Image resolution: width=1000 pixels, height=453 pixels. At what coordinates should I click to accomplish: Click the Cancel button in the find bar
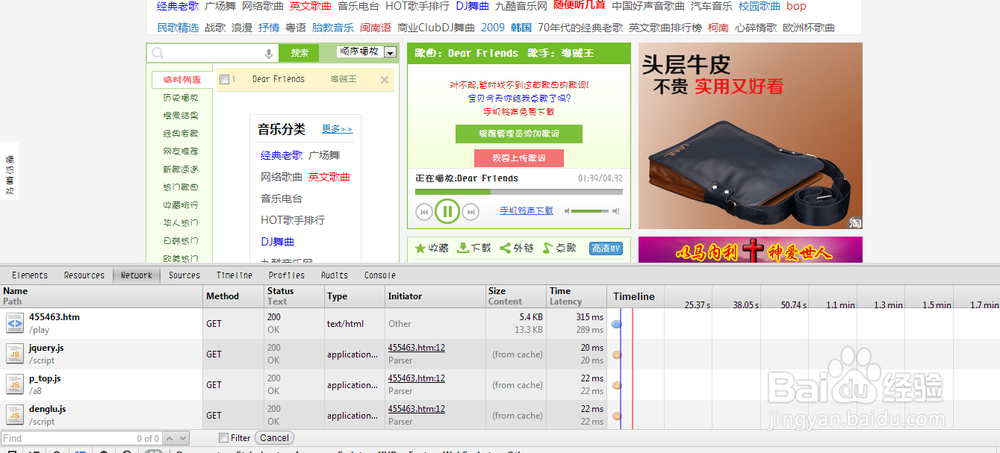[274, 438]
